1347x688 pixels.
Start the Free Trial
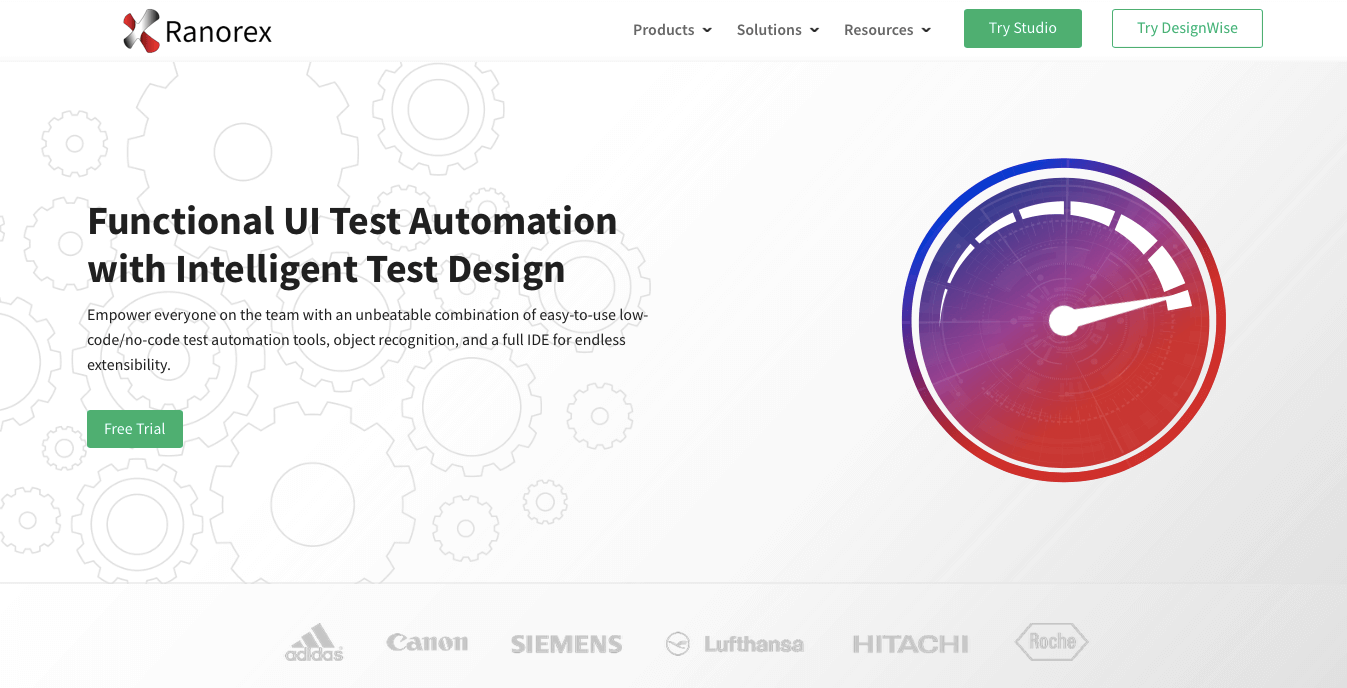point(134,428)
